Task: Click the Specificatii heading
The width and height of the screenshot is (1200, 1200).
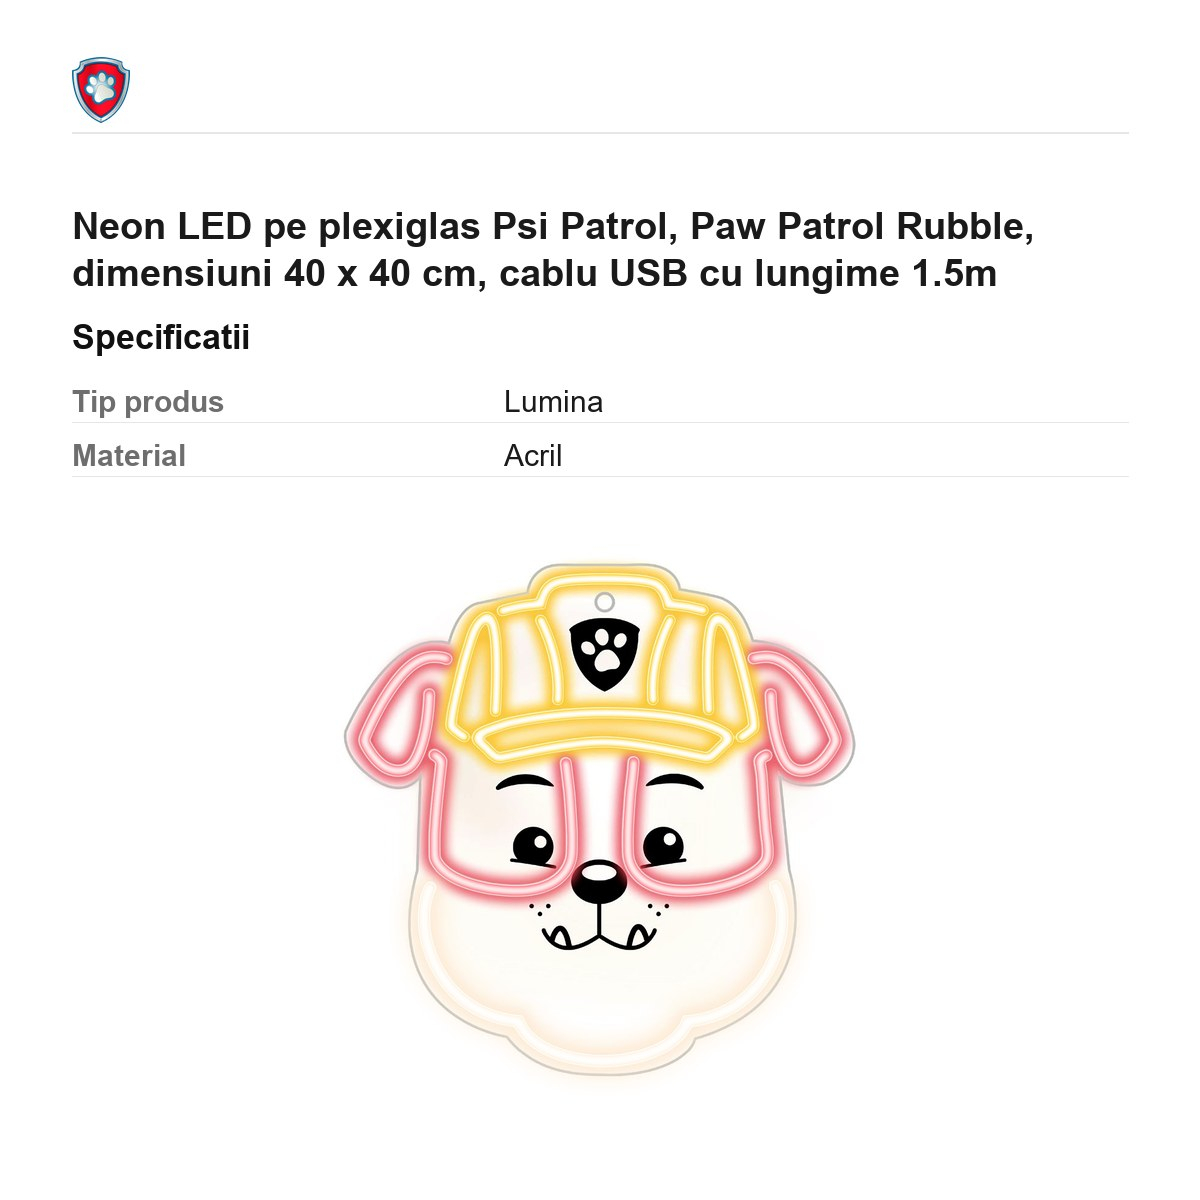Action: pos(161,338)
